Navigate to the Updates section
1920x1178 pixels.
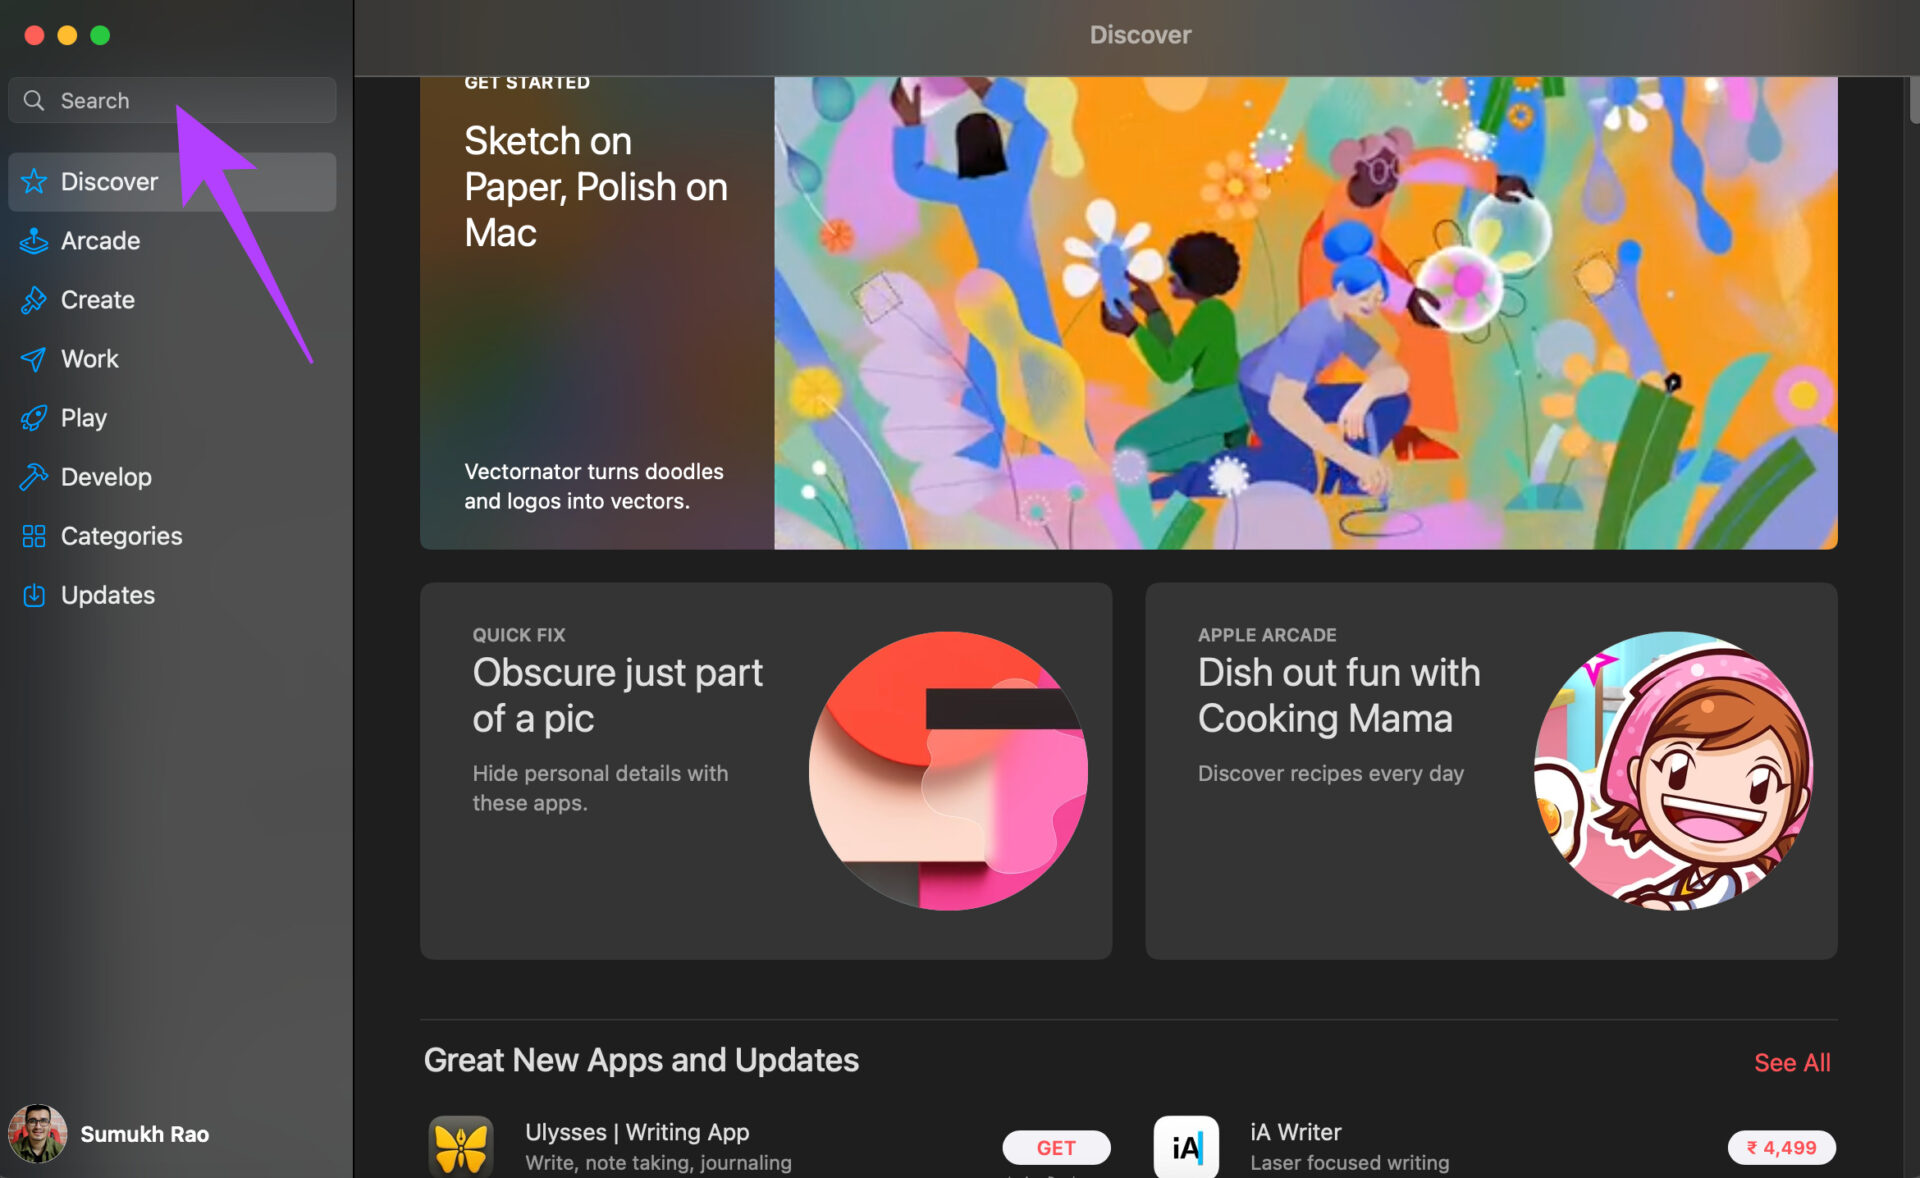pos(106,594)
